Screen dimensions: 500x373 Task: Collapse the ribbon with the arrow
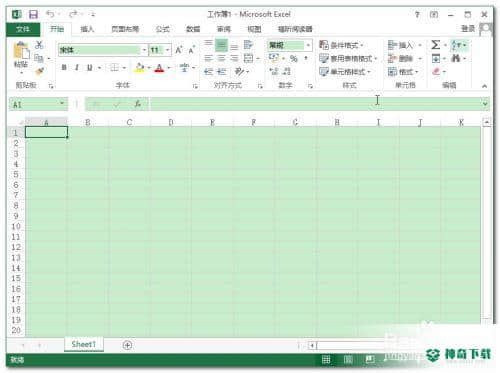coord(484,86)
